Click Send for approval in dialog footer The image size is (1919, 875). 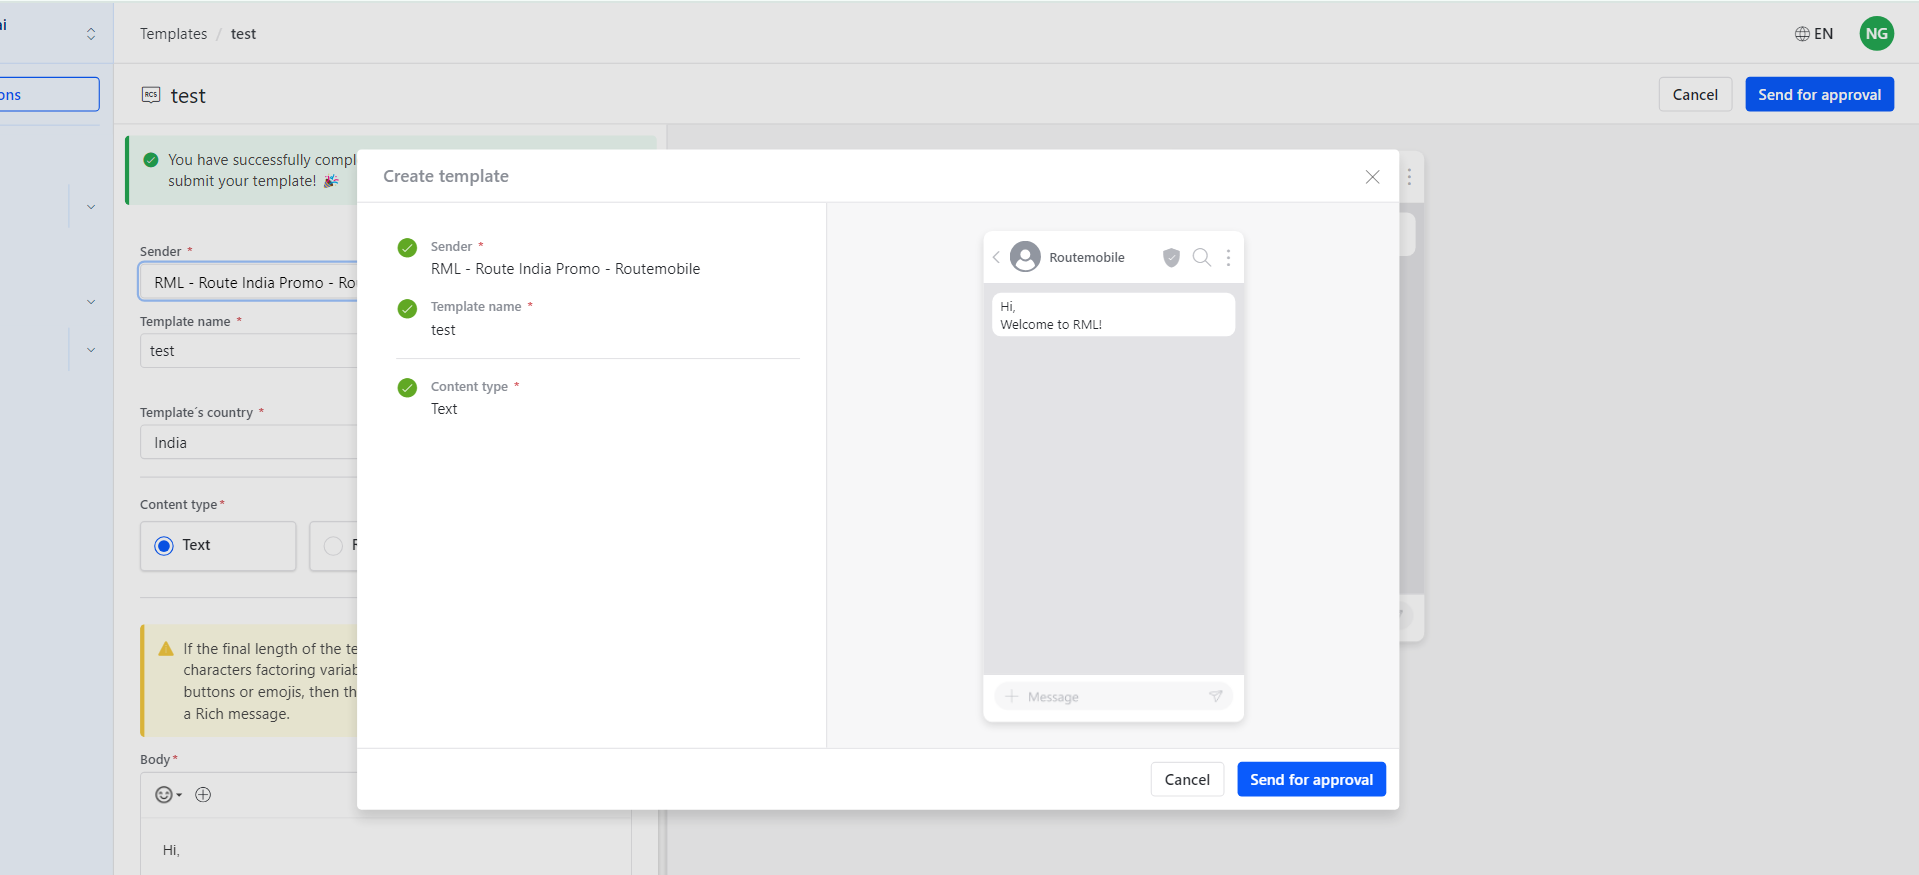[1311, 779]
